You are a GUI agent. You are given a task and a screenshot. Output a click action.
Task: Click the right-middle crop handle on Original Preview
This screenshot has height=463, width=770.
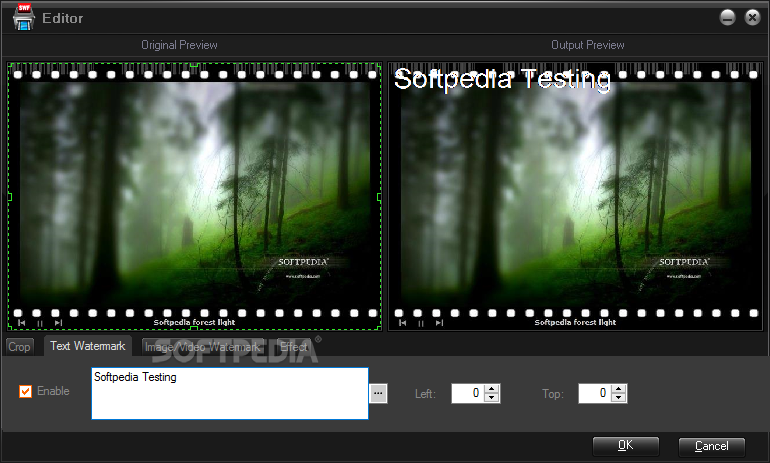tap(379, 197)
